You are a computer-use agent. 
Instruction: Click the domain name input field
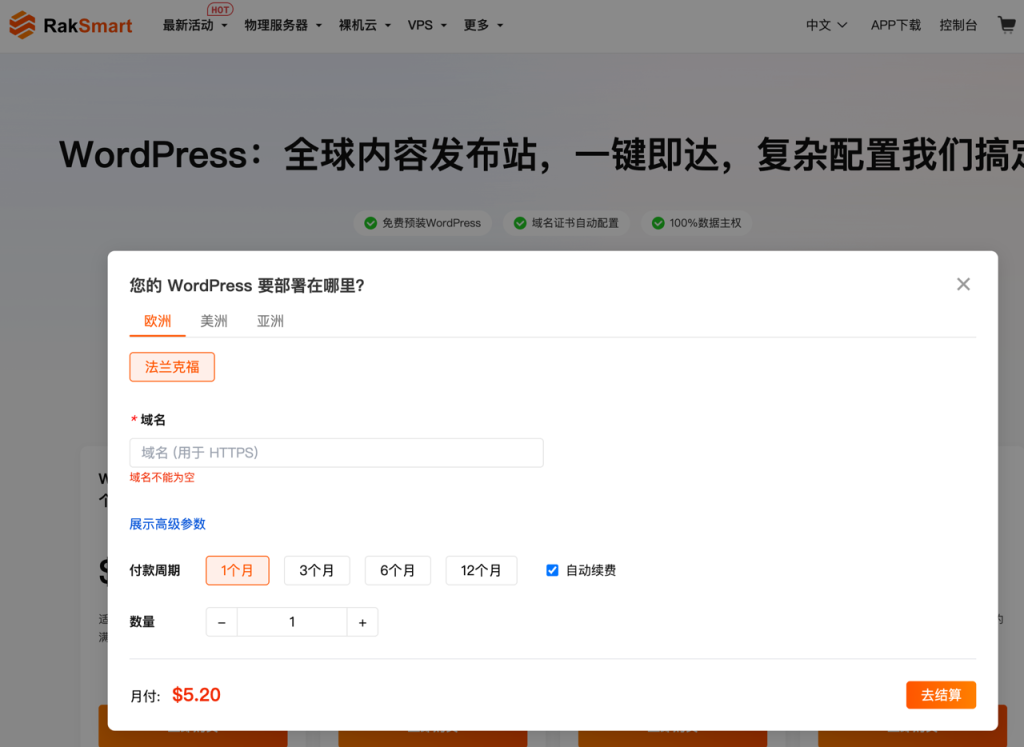click(336, 452)
